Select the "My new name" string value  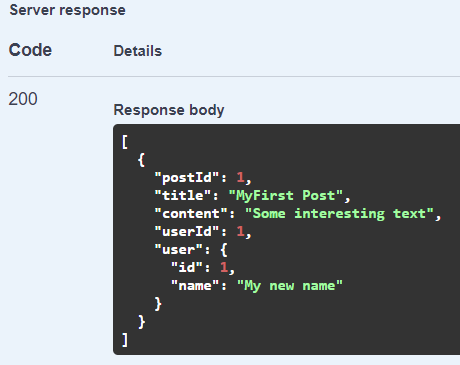tap(290, 286)
